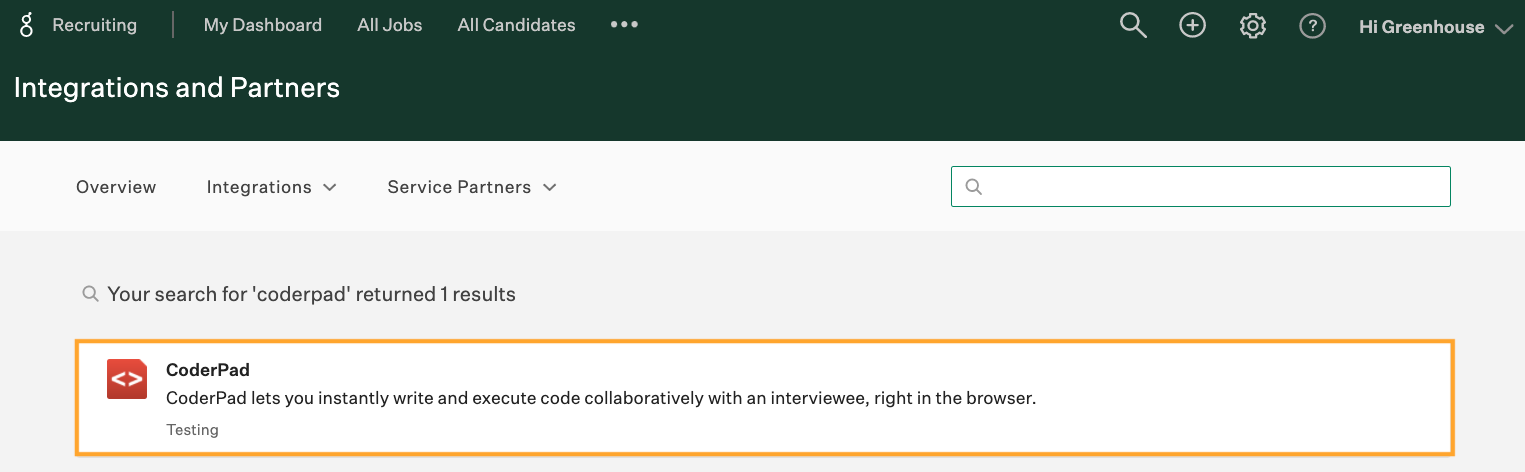Click the plus add icon
This screenshot has height=472, width=1525.
click(x=1192, y=26)
